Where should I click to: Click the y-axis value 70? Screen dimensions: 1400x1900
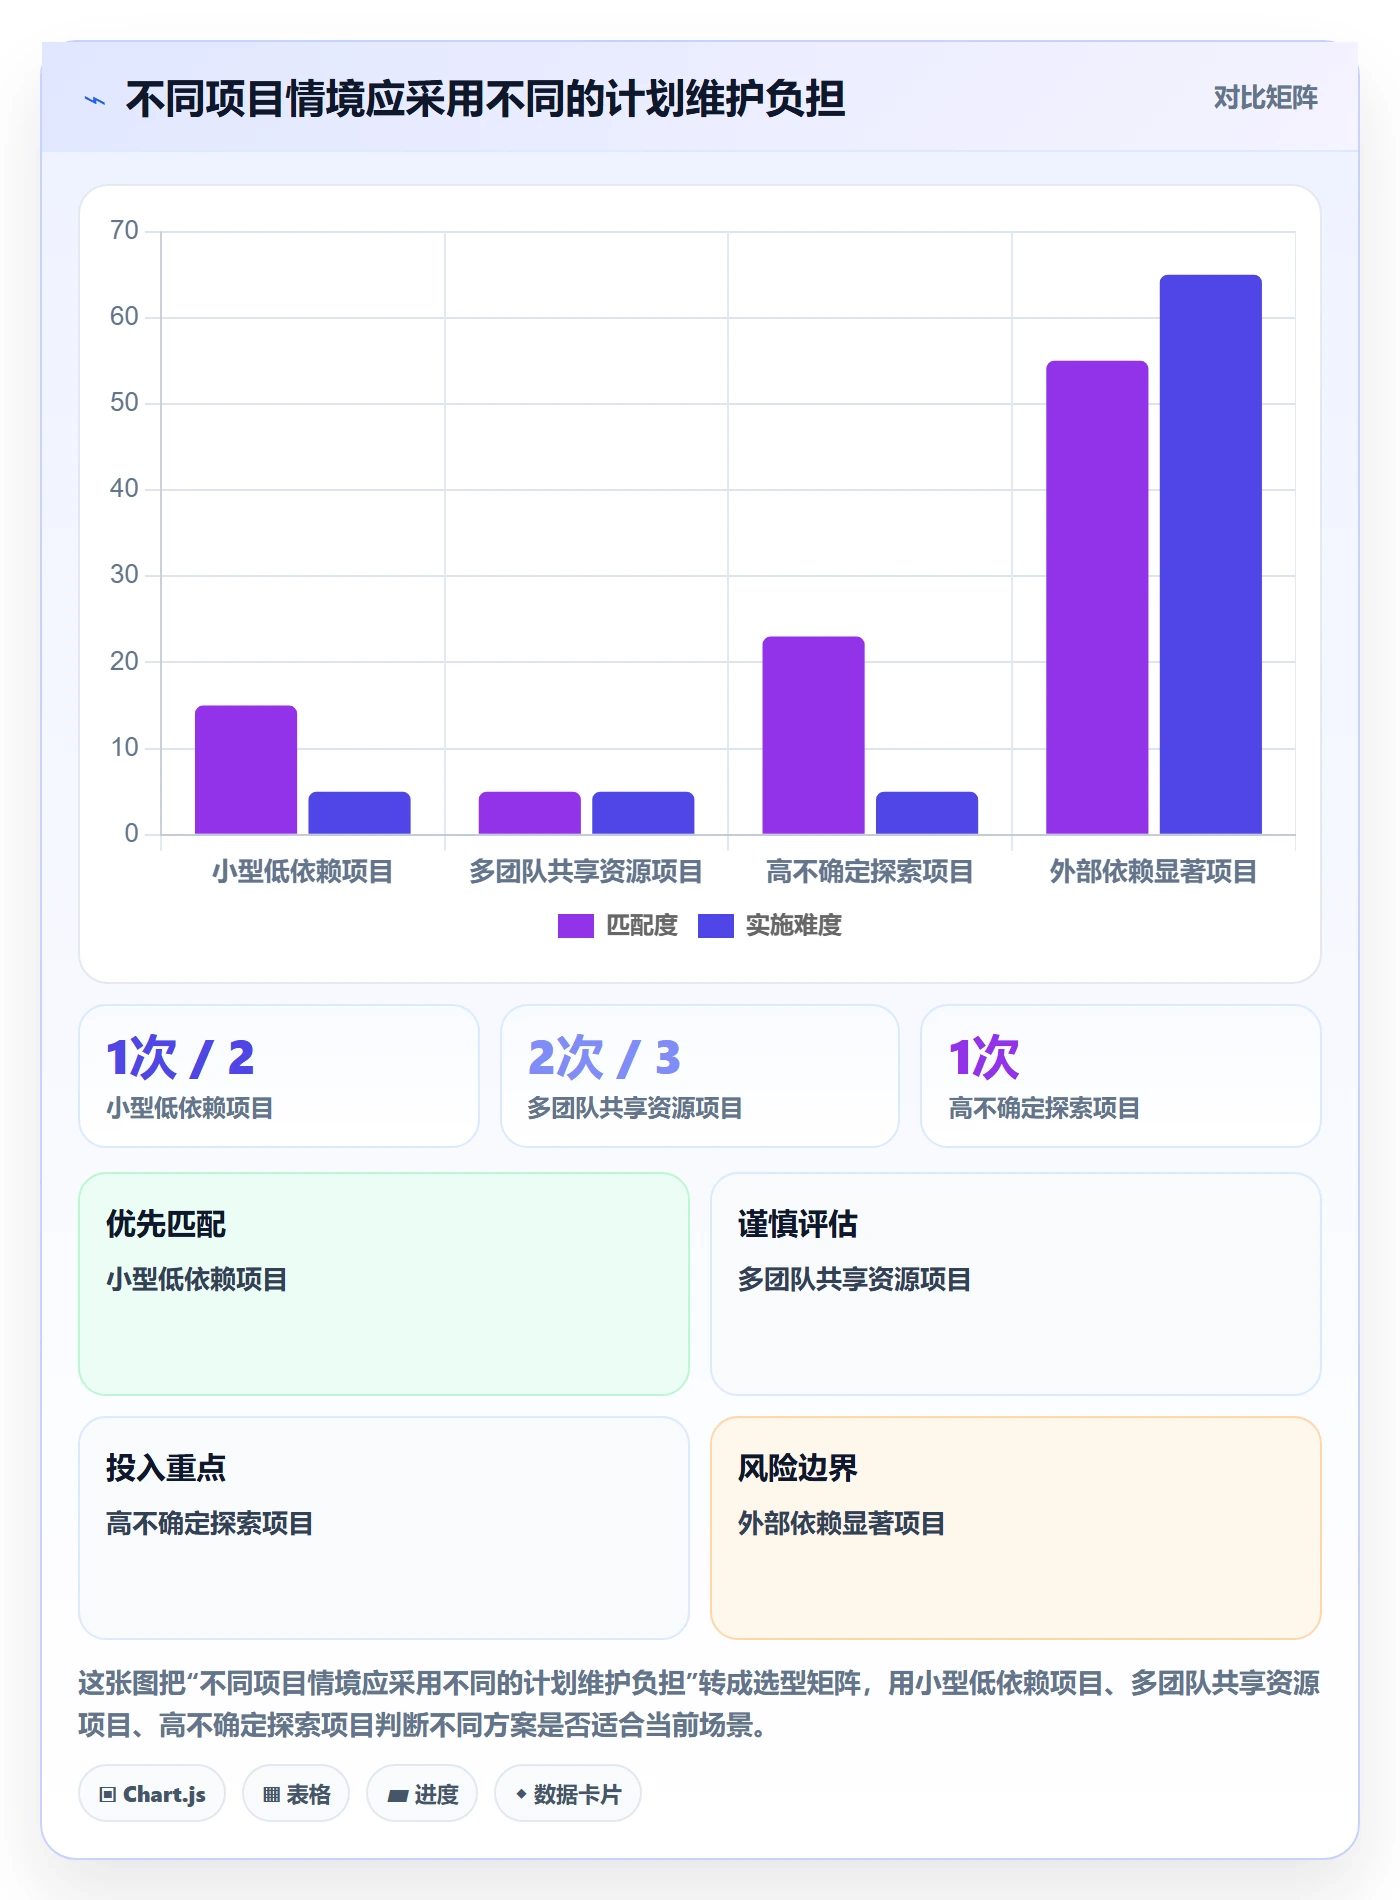coord(124,231)
